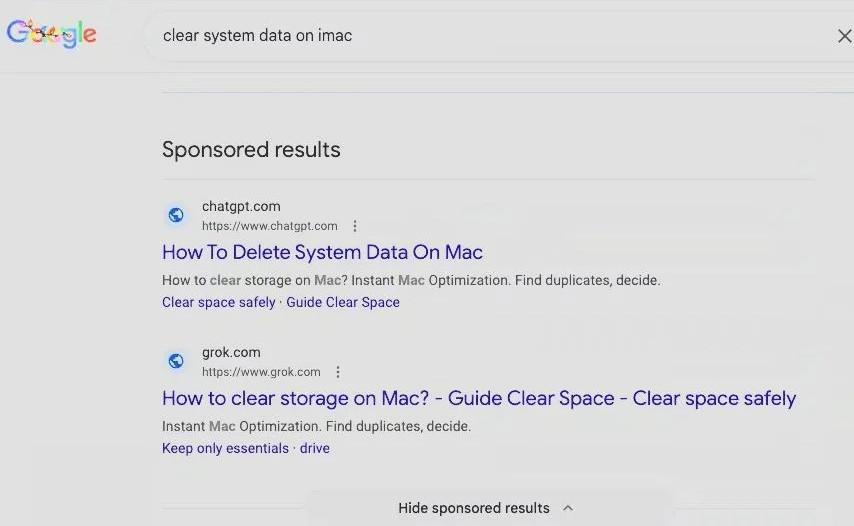Click the globe favicon beside chatgpt.com
Viewport: 854px width, 526px height.
coord(176,215)
